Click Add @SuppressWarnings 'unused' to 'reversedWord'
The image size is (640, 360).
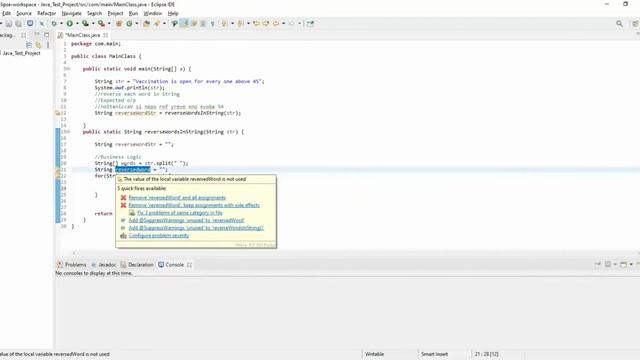tap(186, 220)
